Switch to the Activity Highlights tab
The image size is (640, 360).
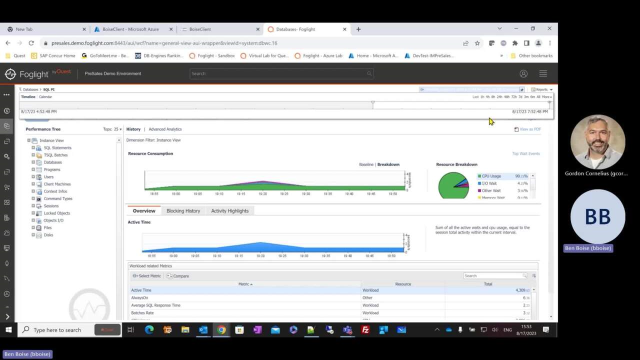click(230, 211)
